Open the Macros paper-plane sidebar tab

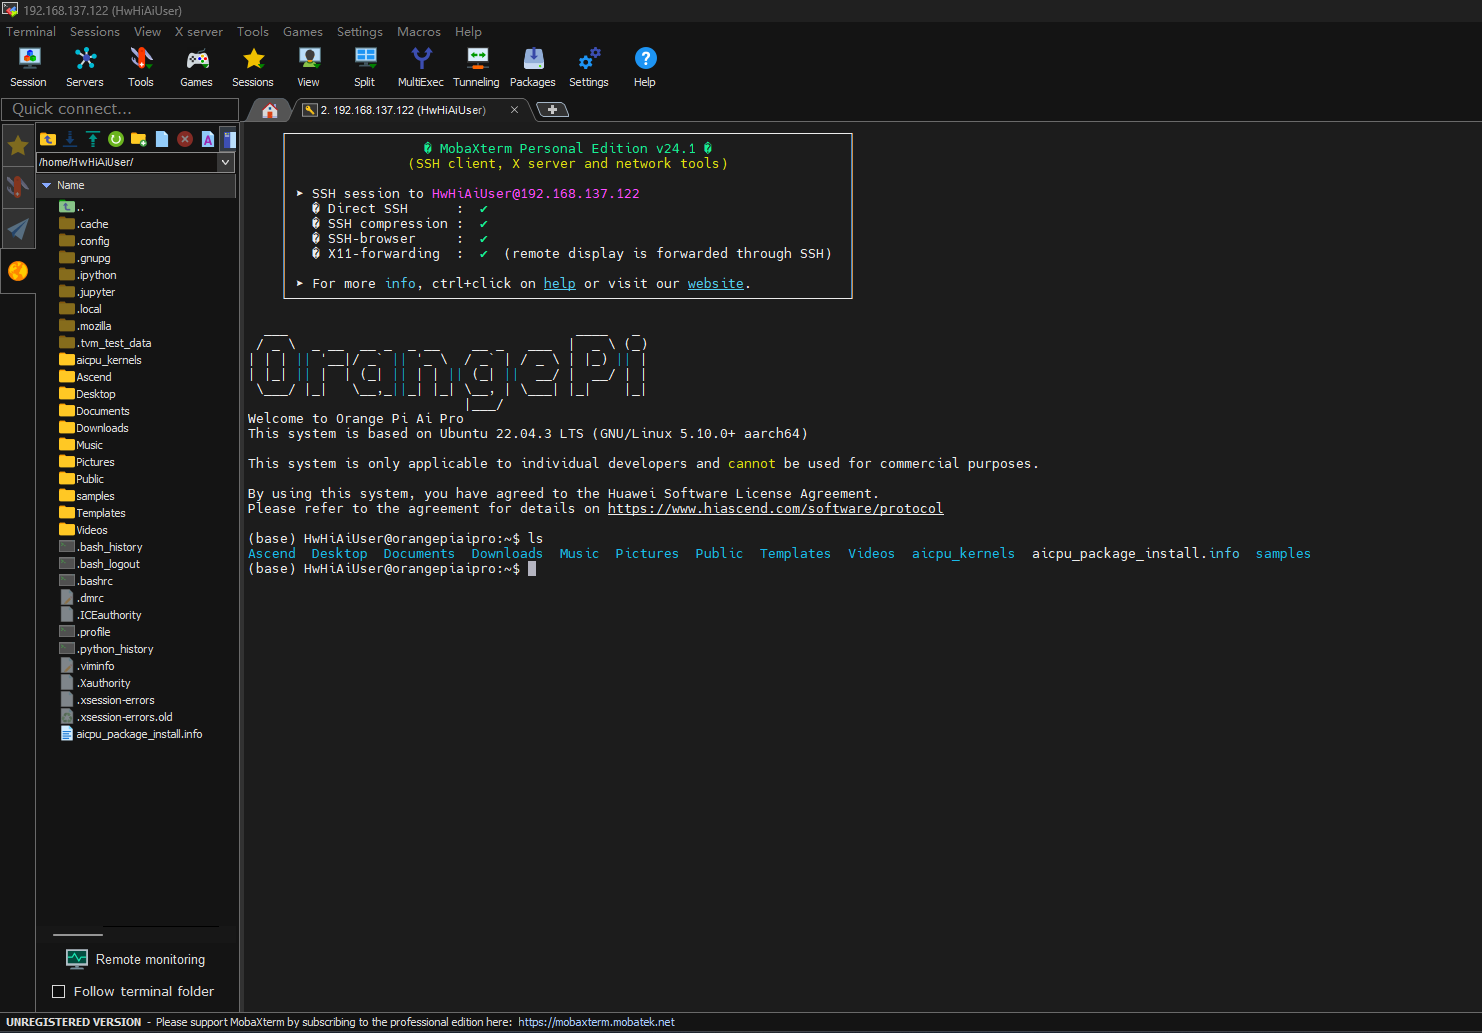coord(18,229)
